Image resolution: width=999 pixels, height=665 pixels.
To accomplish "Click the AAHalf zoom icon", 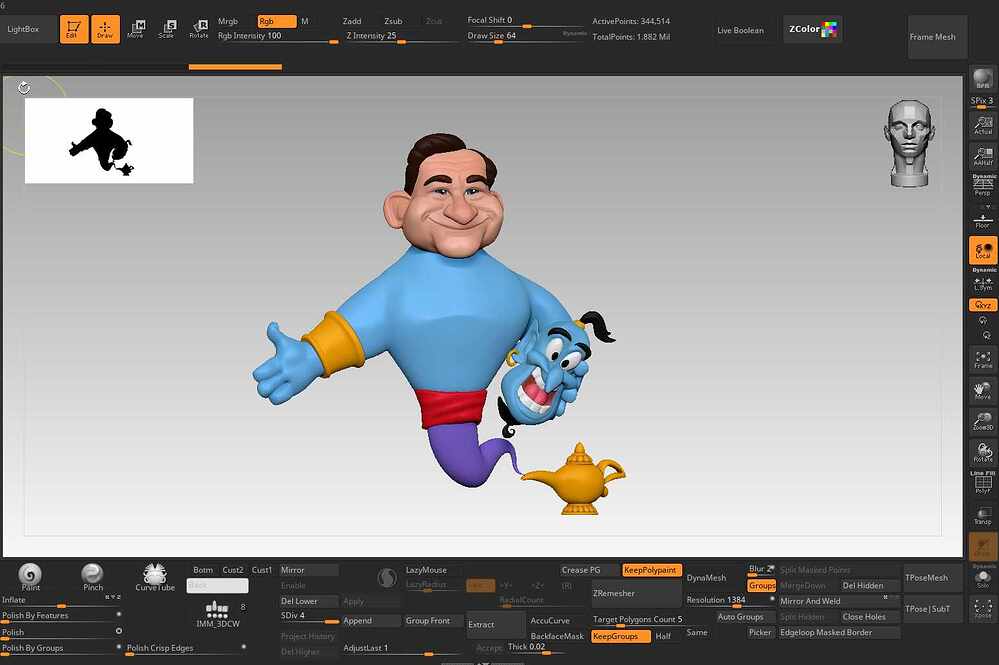I will [x=983, y=155].
